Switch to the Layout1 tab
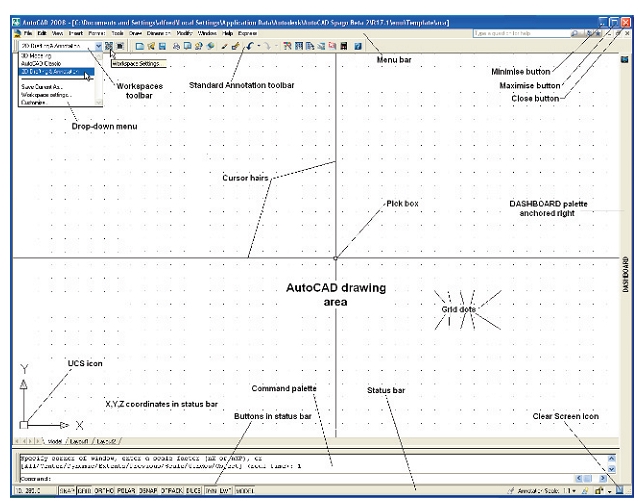639x501 pixels. (x=77, y=440)
